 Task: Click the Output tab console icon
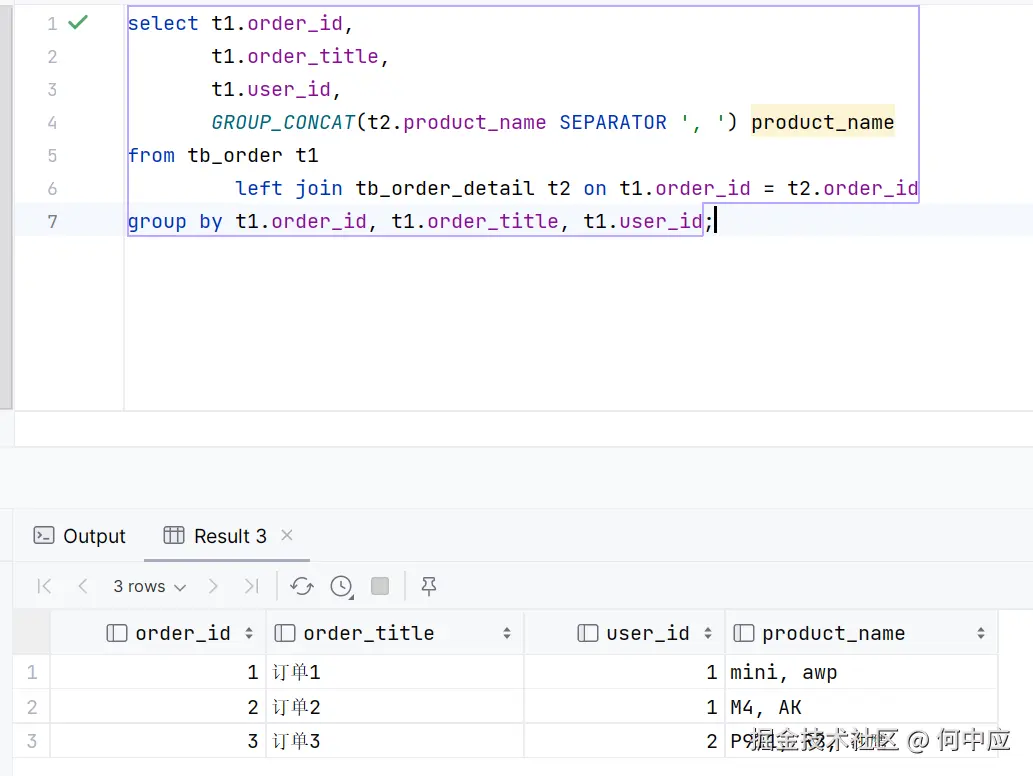[43, 536]
